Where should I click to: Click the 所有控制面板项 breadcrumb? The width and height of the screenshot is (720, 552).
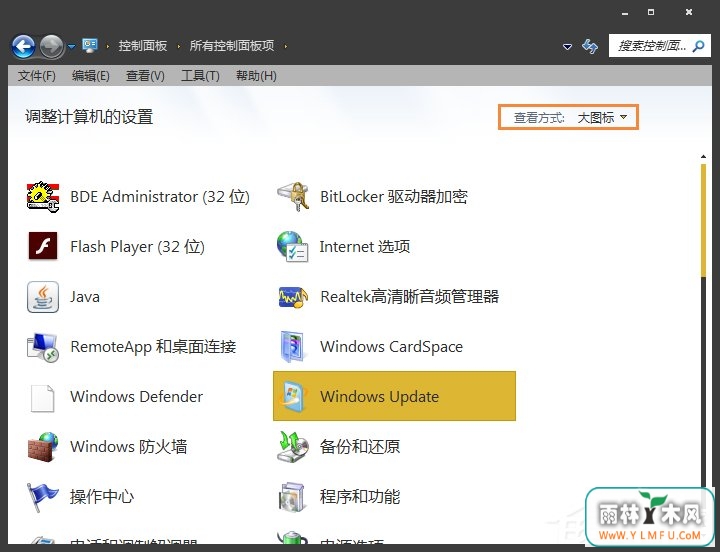pyautogui.click(x=232, y=46)
